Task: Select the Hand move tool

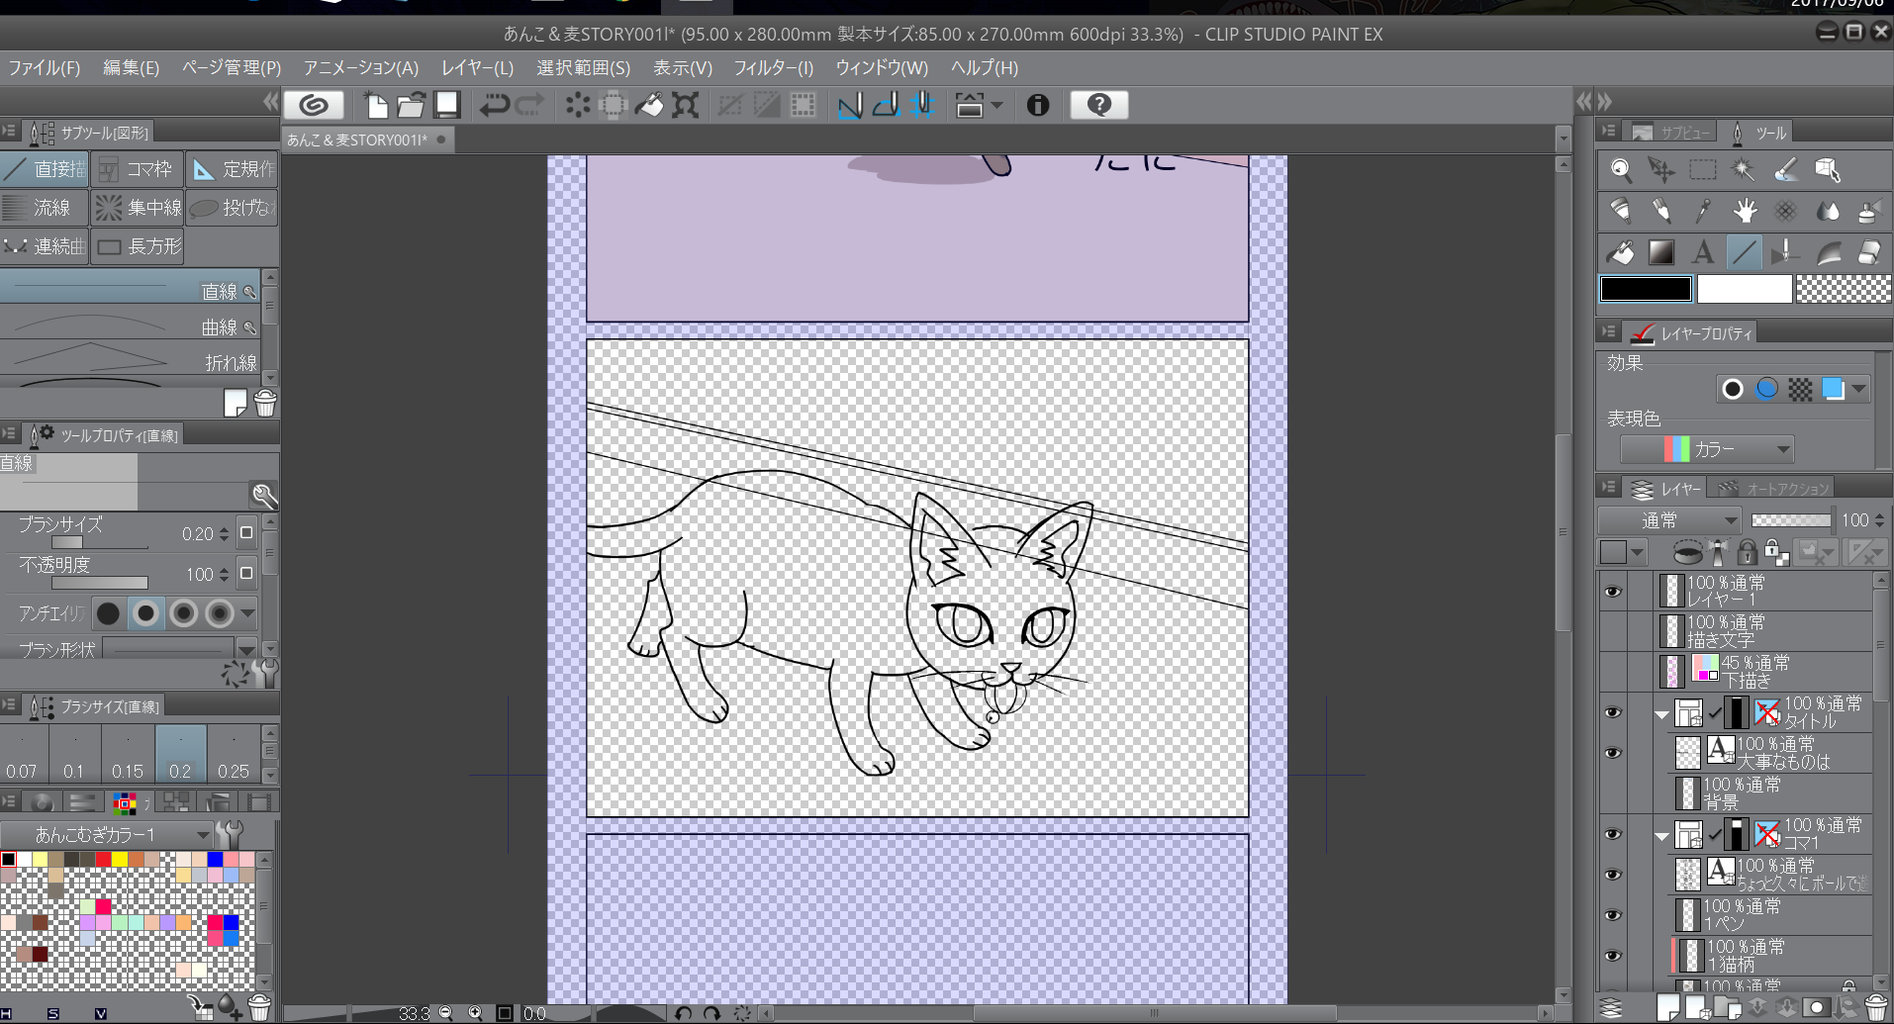Action: [x=1745, y=211]
